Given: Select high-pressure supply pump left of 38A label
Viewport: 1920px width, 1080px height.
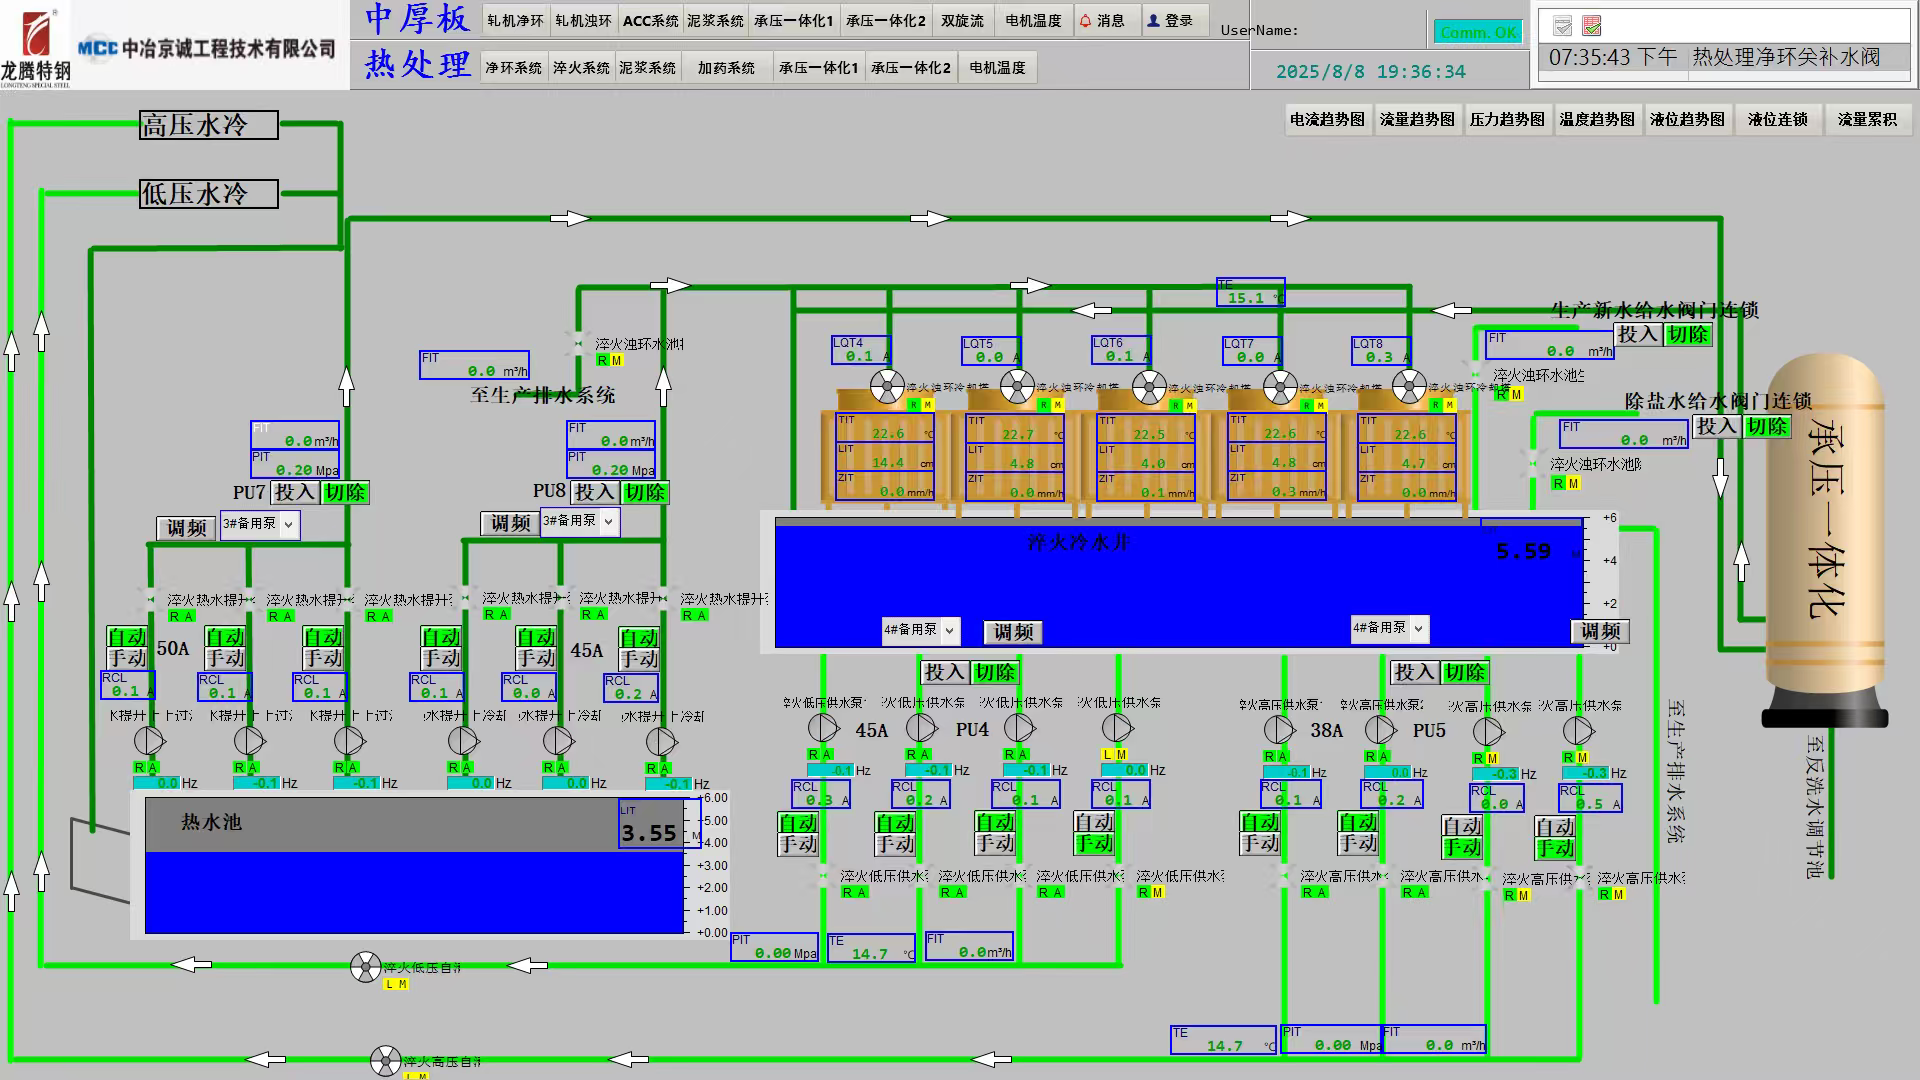Looking at the screenshot, I should (1279, 730).
